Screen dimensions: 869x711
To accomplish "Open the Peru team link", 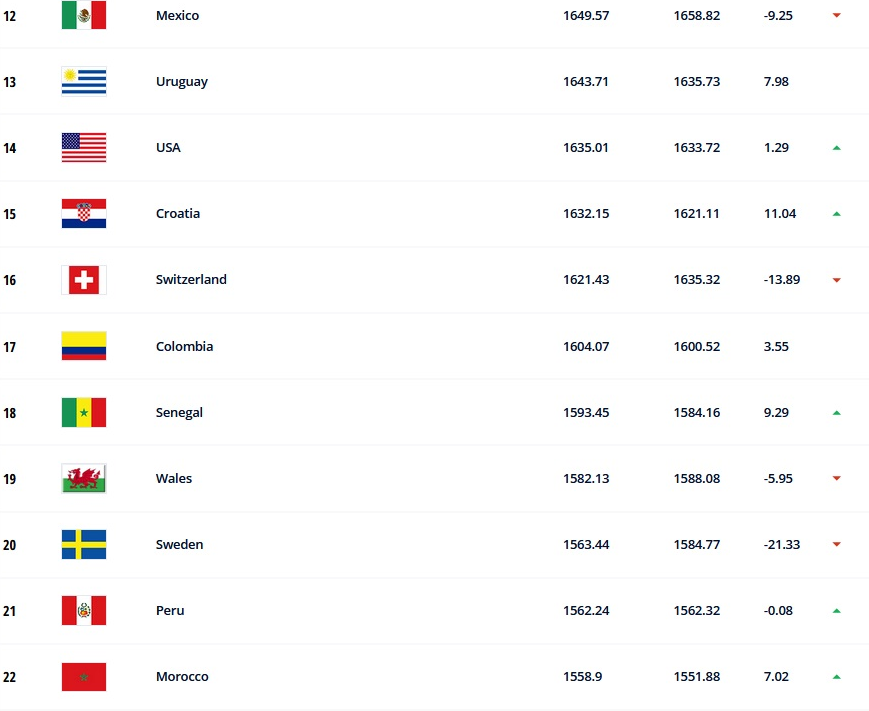I will click(x=170, y=610).
